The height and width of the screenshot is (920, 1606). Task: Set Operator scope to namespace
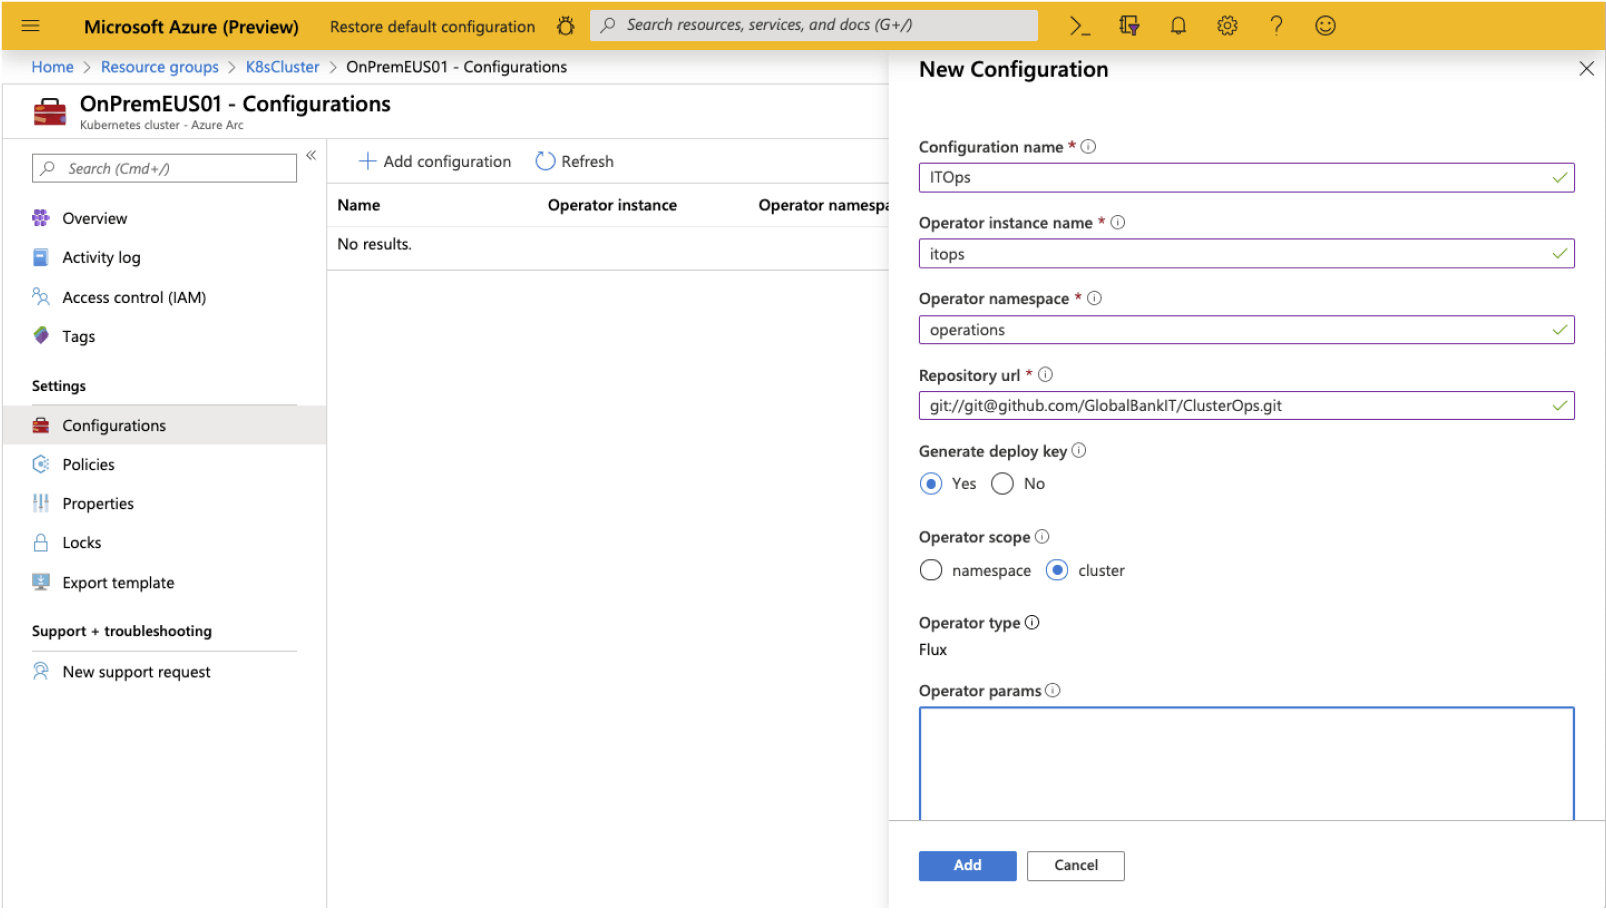tap(930, 570)
